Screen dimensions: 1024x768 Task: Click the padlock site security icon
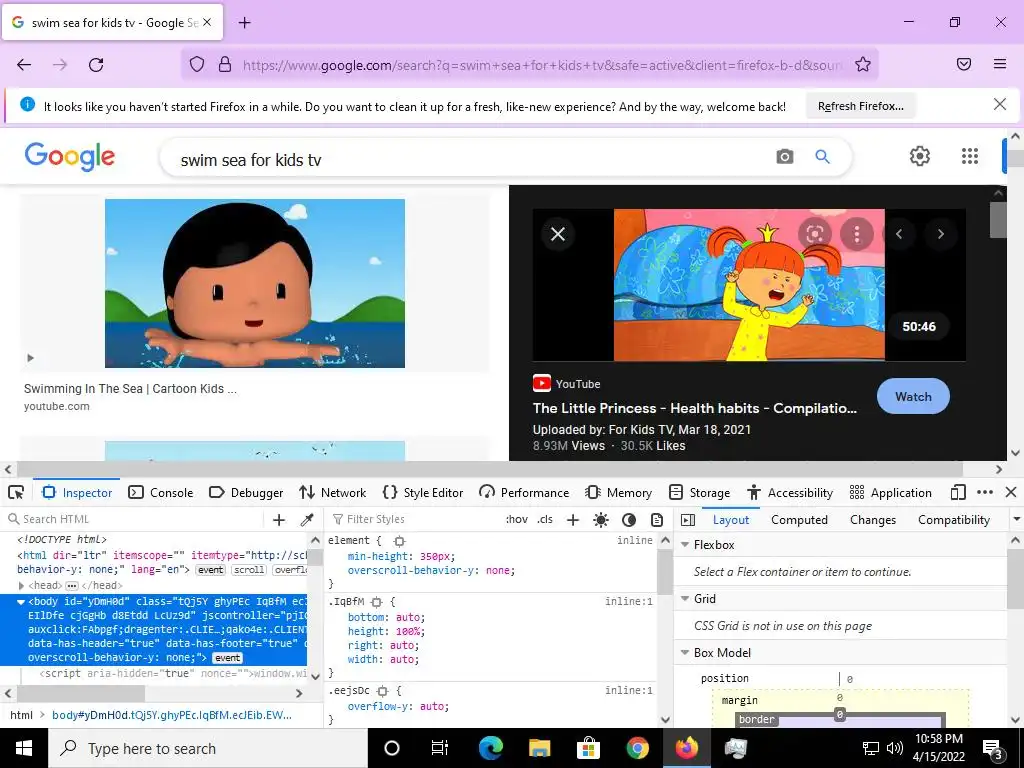[225, 64]
